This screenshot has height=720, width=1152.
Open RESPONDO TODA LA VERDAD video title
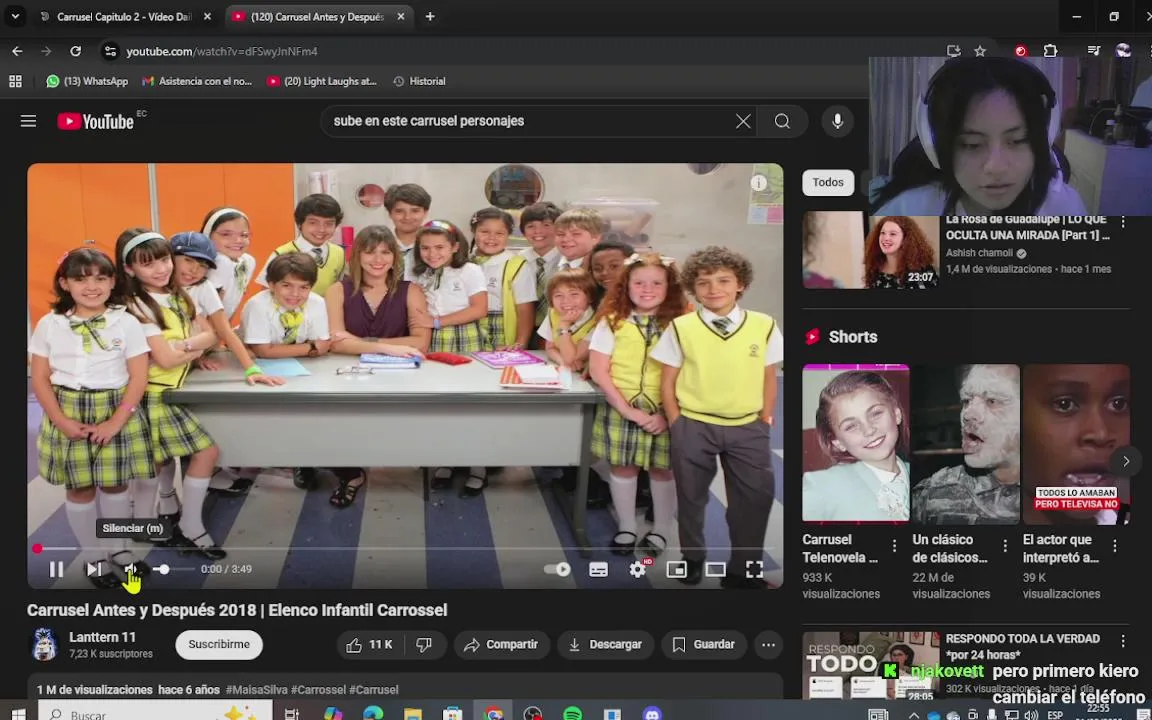[1022, 646]
